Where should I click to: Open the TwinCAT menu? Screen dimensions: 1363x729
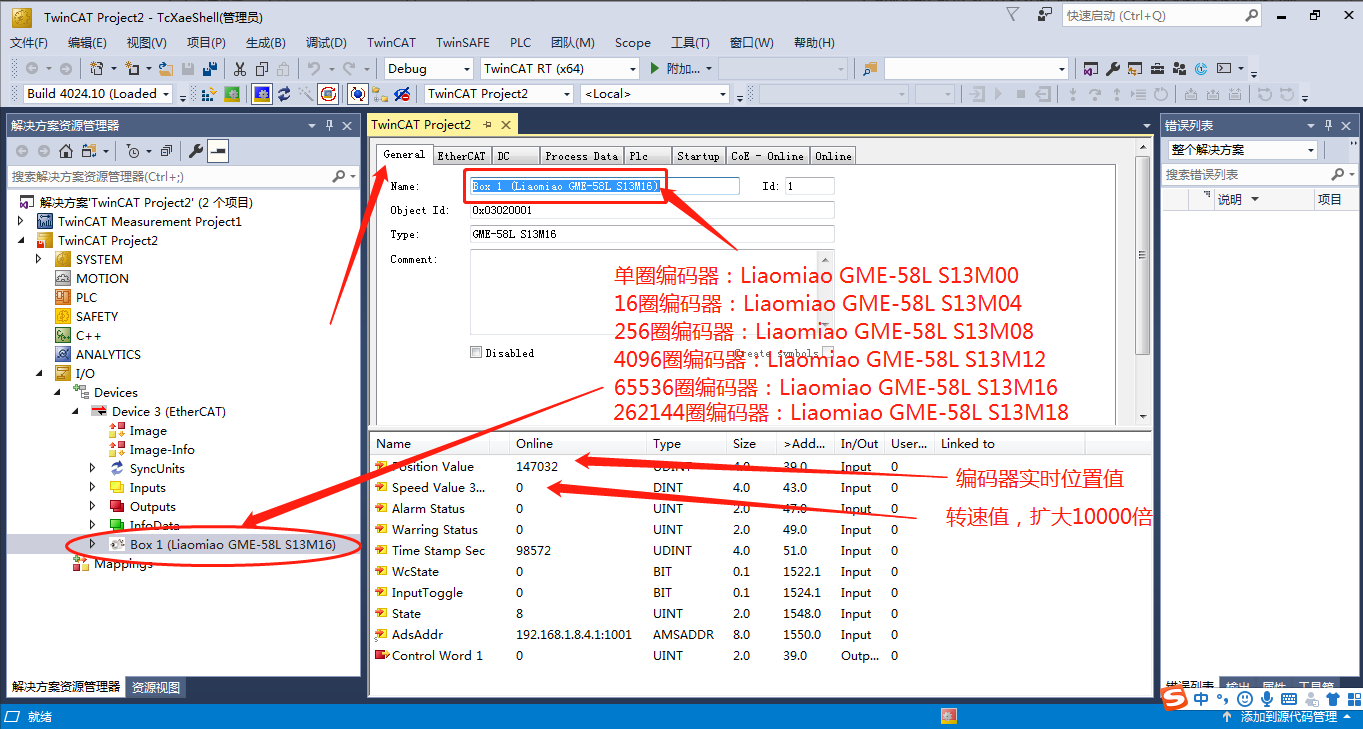click(x=391, y=43)
